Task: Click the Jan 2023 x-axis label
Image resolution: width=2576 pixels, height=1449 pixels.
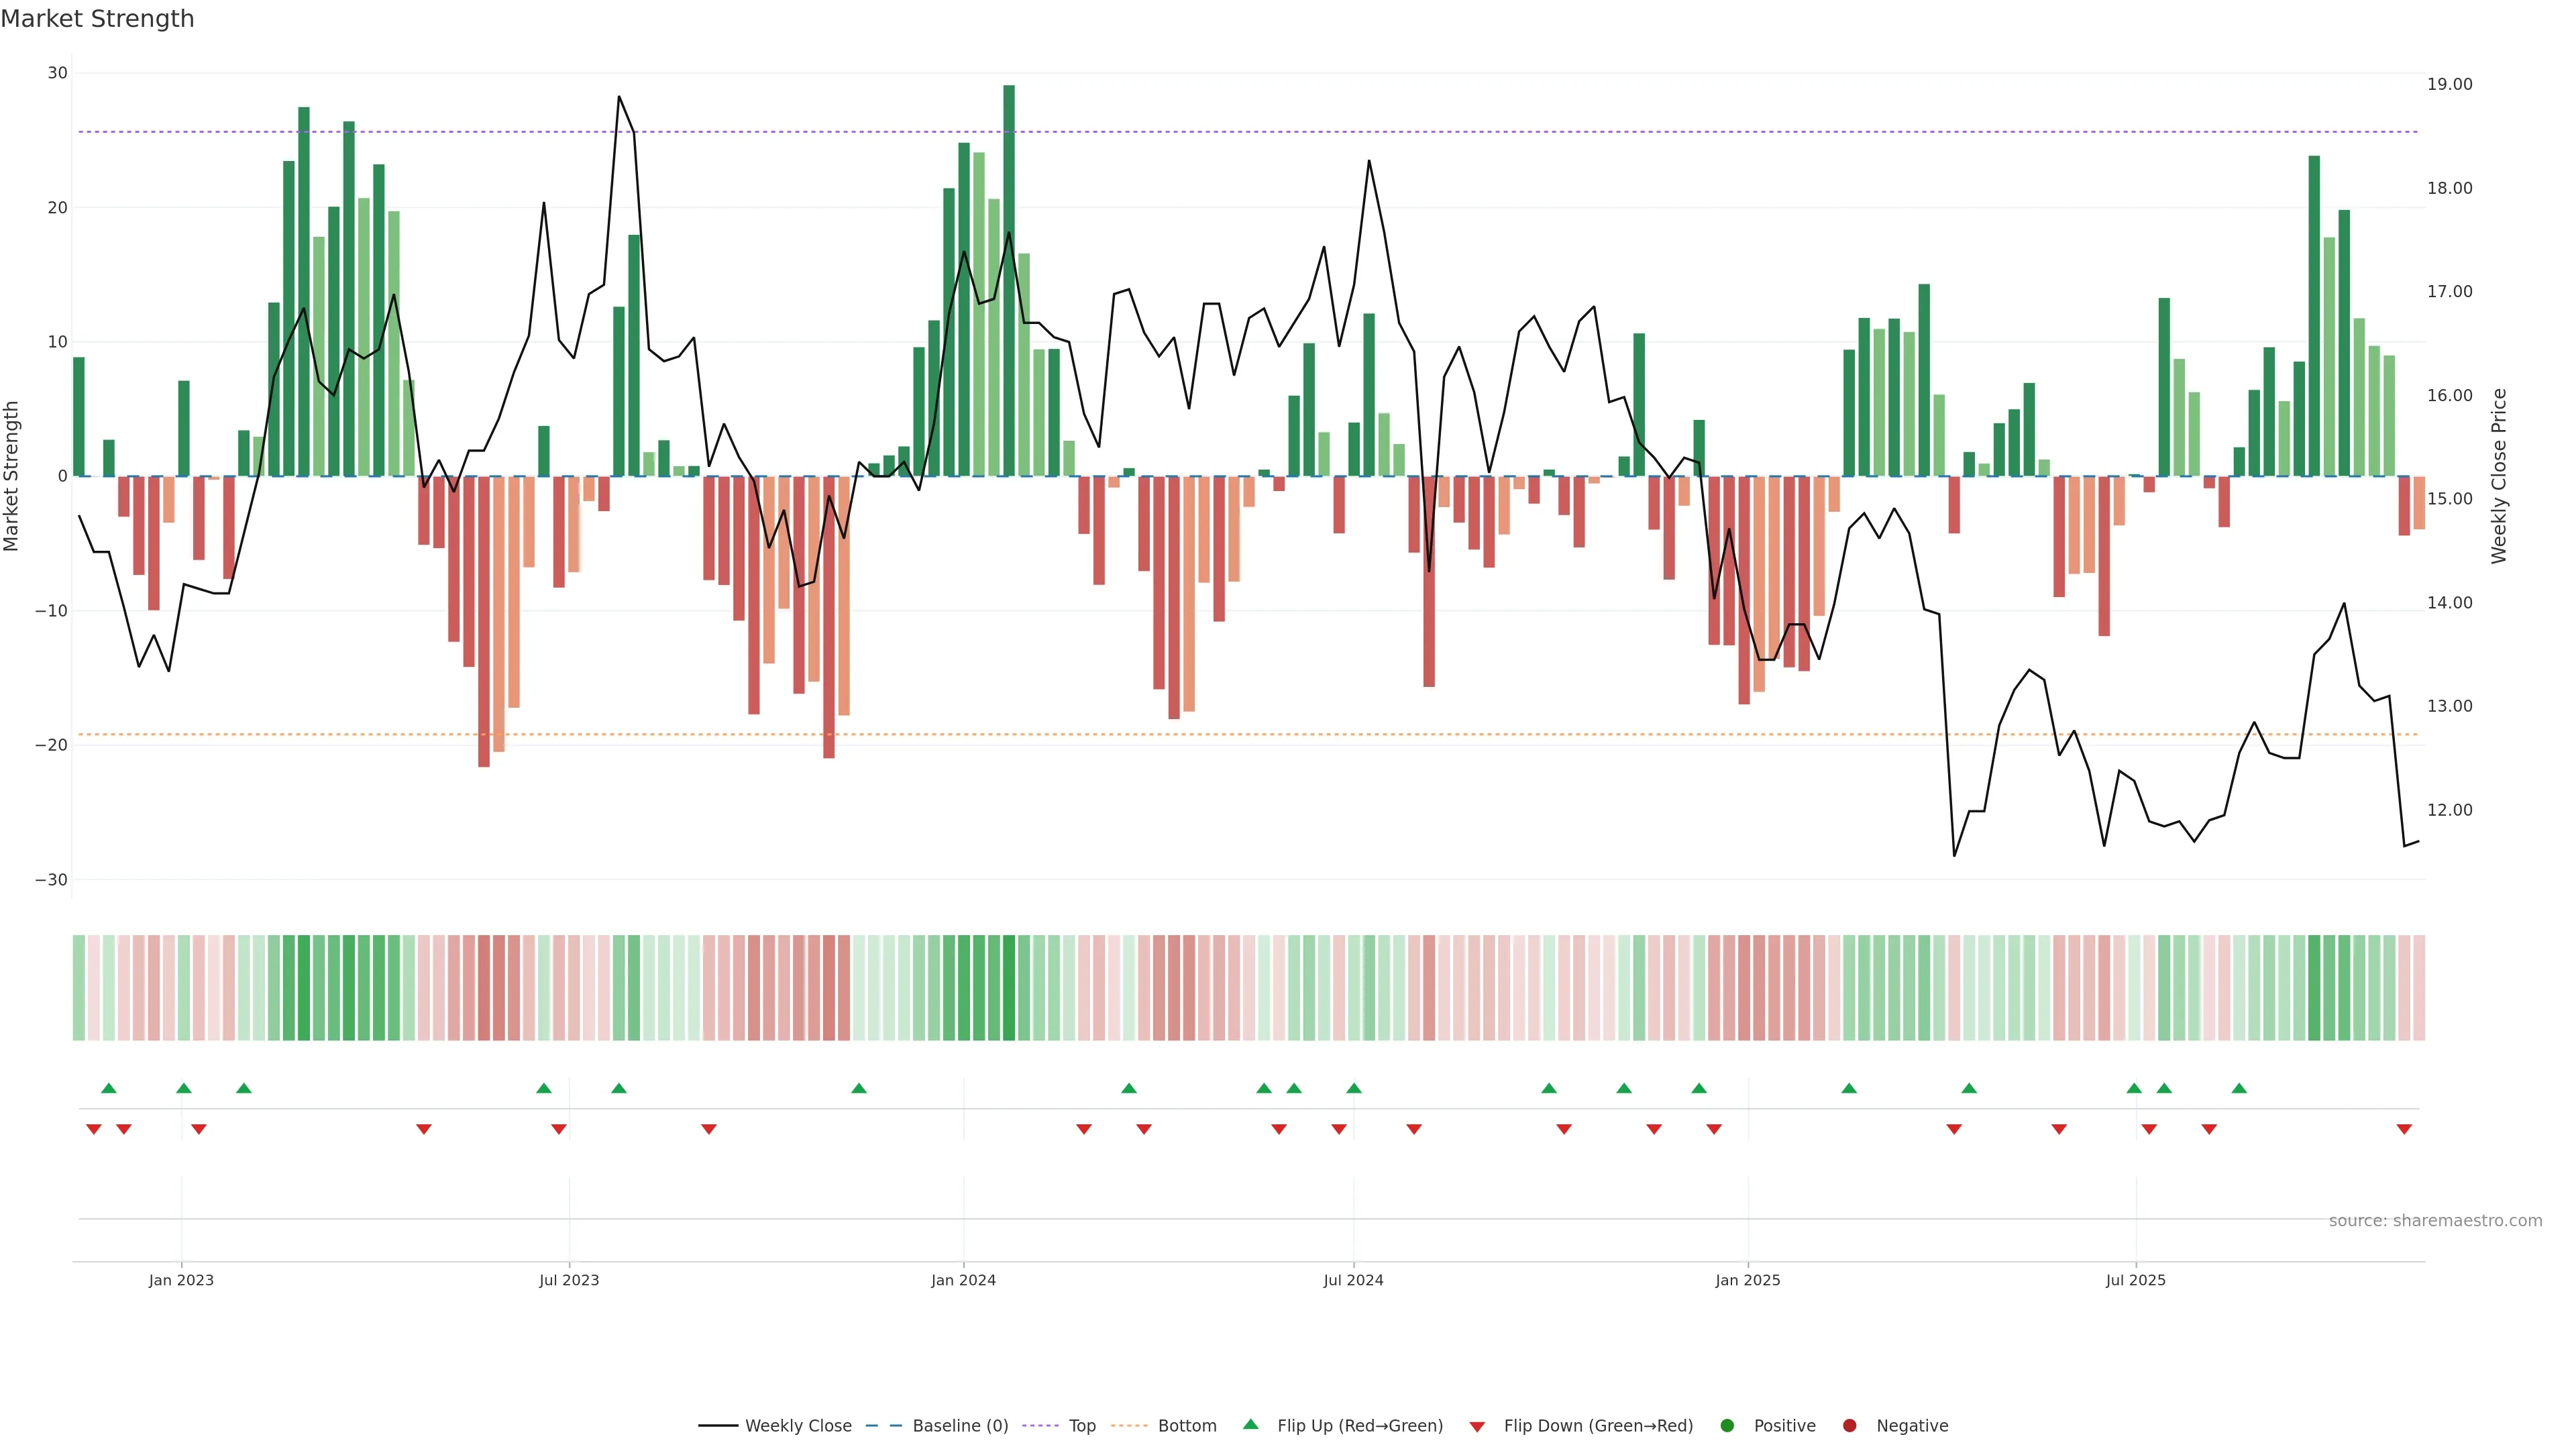Action: pos(181,1280)
